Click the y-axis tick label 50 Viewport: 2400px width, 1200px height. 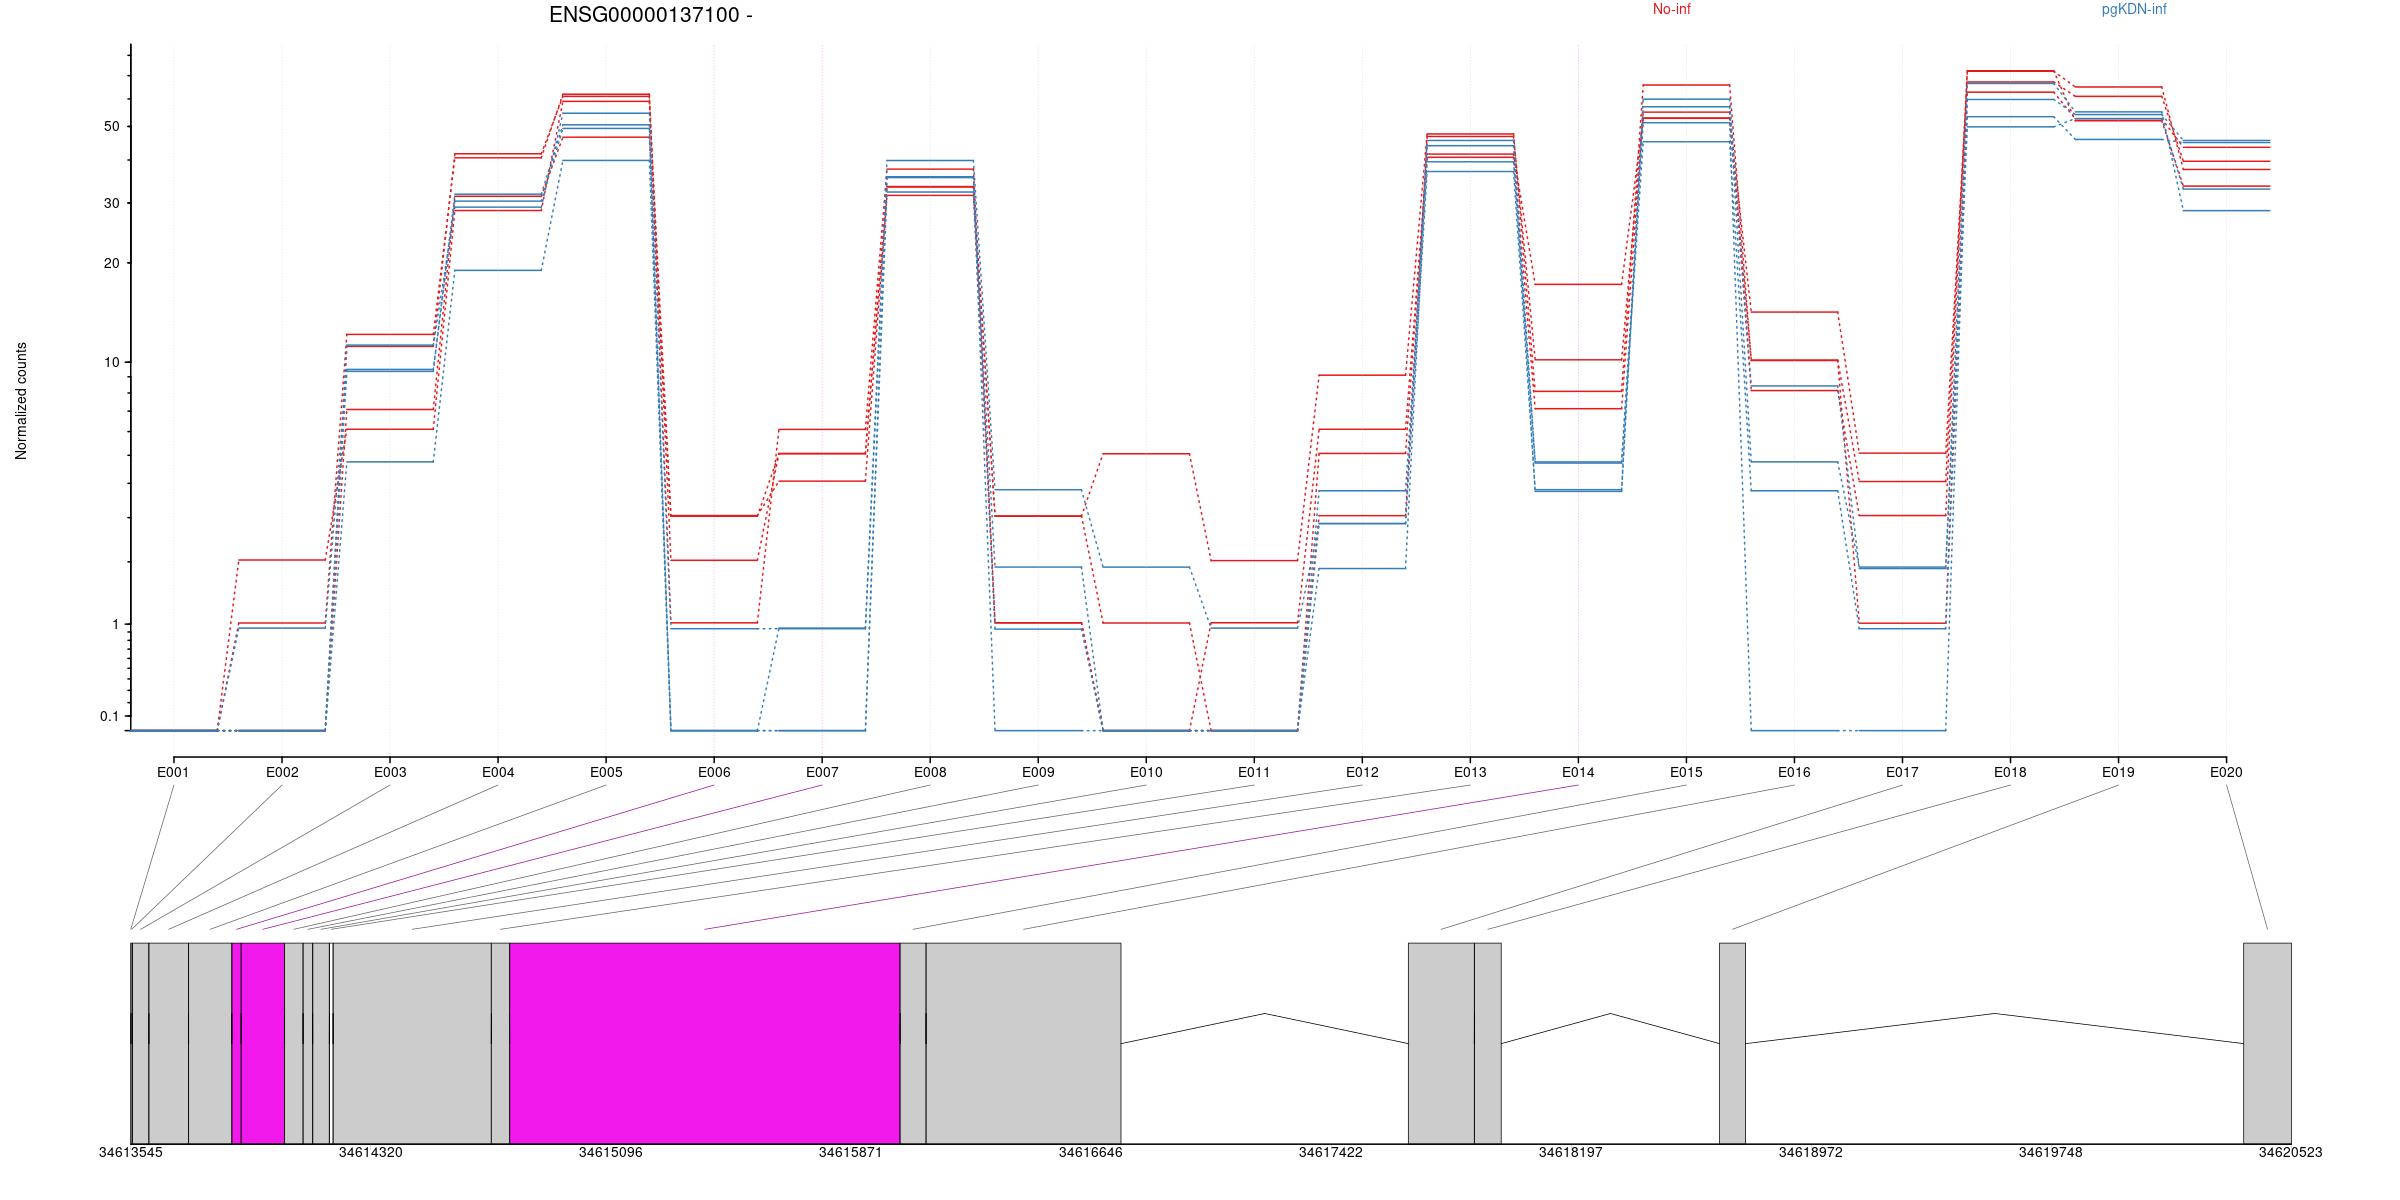[x=111, y=126]
